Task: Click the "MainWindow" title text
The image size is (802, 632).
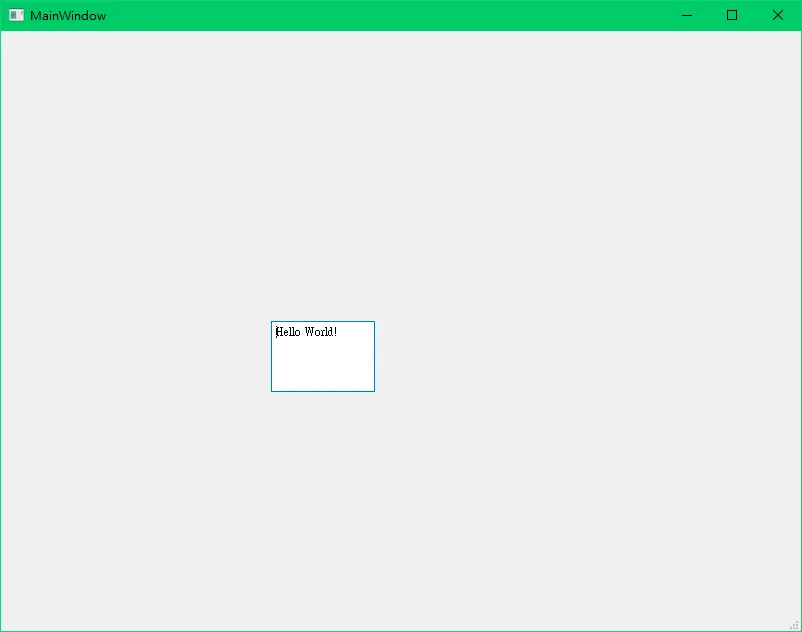Action: pos(68,16)
